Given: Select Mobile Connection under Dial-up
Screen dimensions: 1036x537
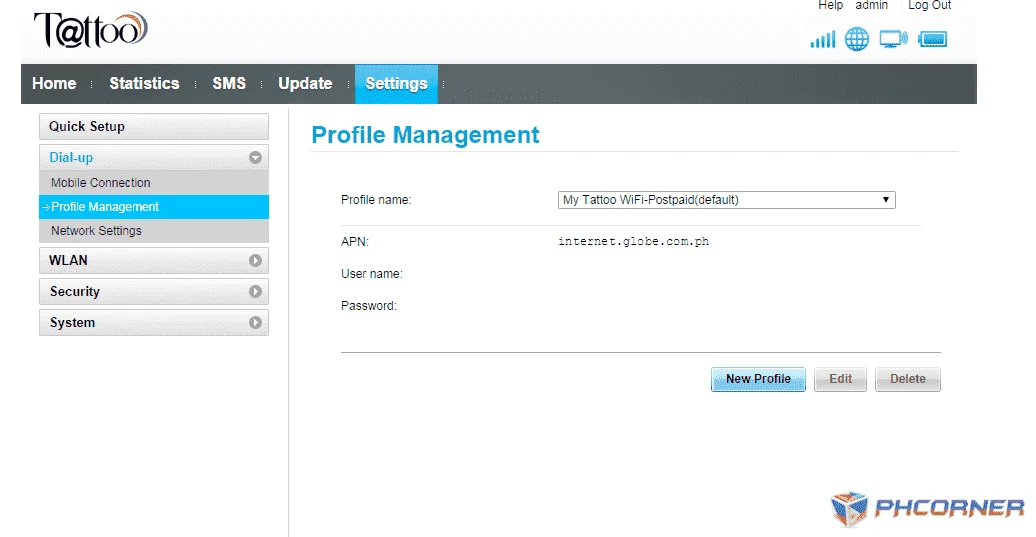Looking at the screenshot, I should click(x=154, y=183).
